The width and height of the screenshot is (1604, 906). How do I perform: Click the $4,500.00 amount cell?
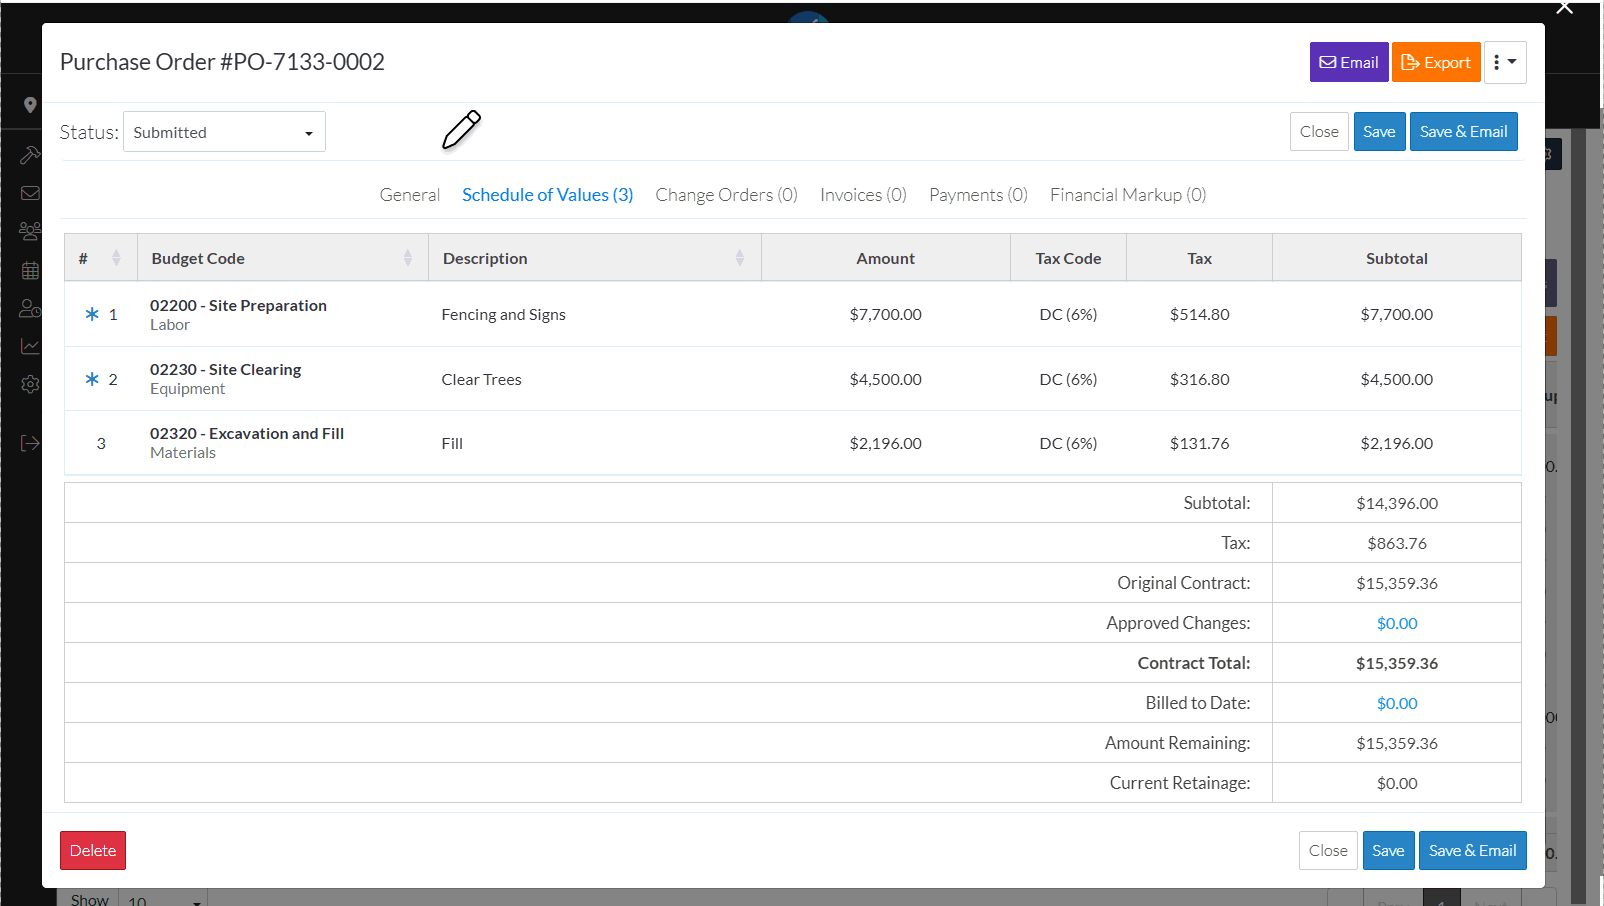885,379
